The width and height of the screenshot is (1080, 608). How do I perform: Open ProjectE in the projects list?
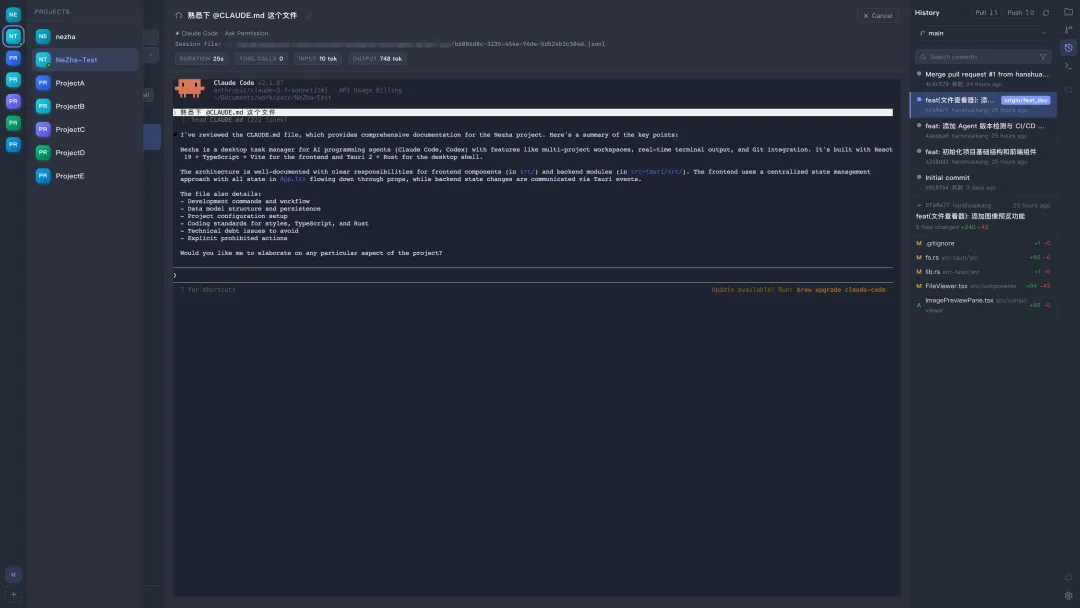(x=85, y=176)
